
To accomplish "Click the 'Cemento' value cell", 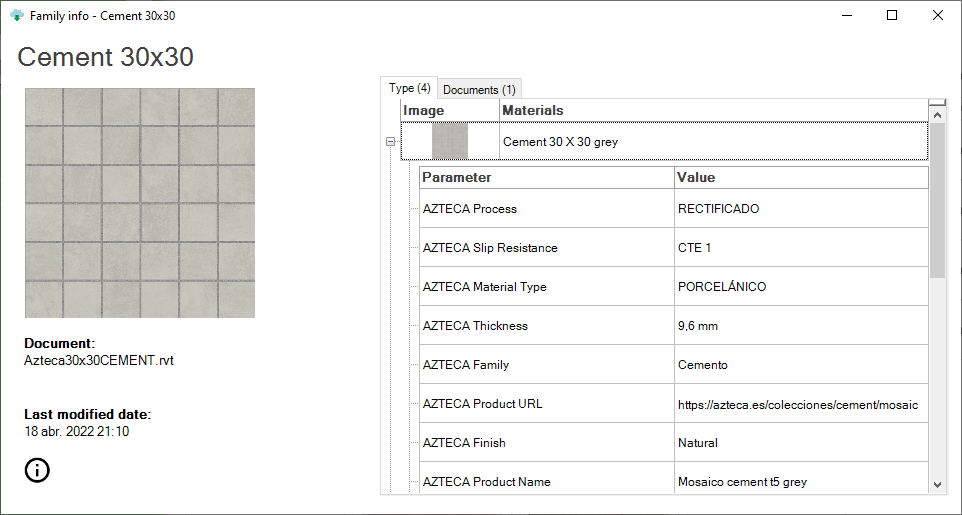I will (x=801, y=365).
